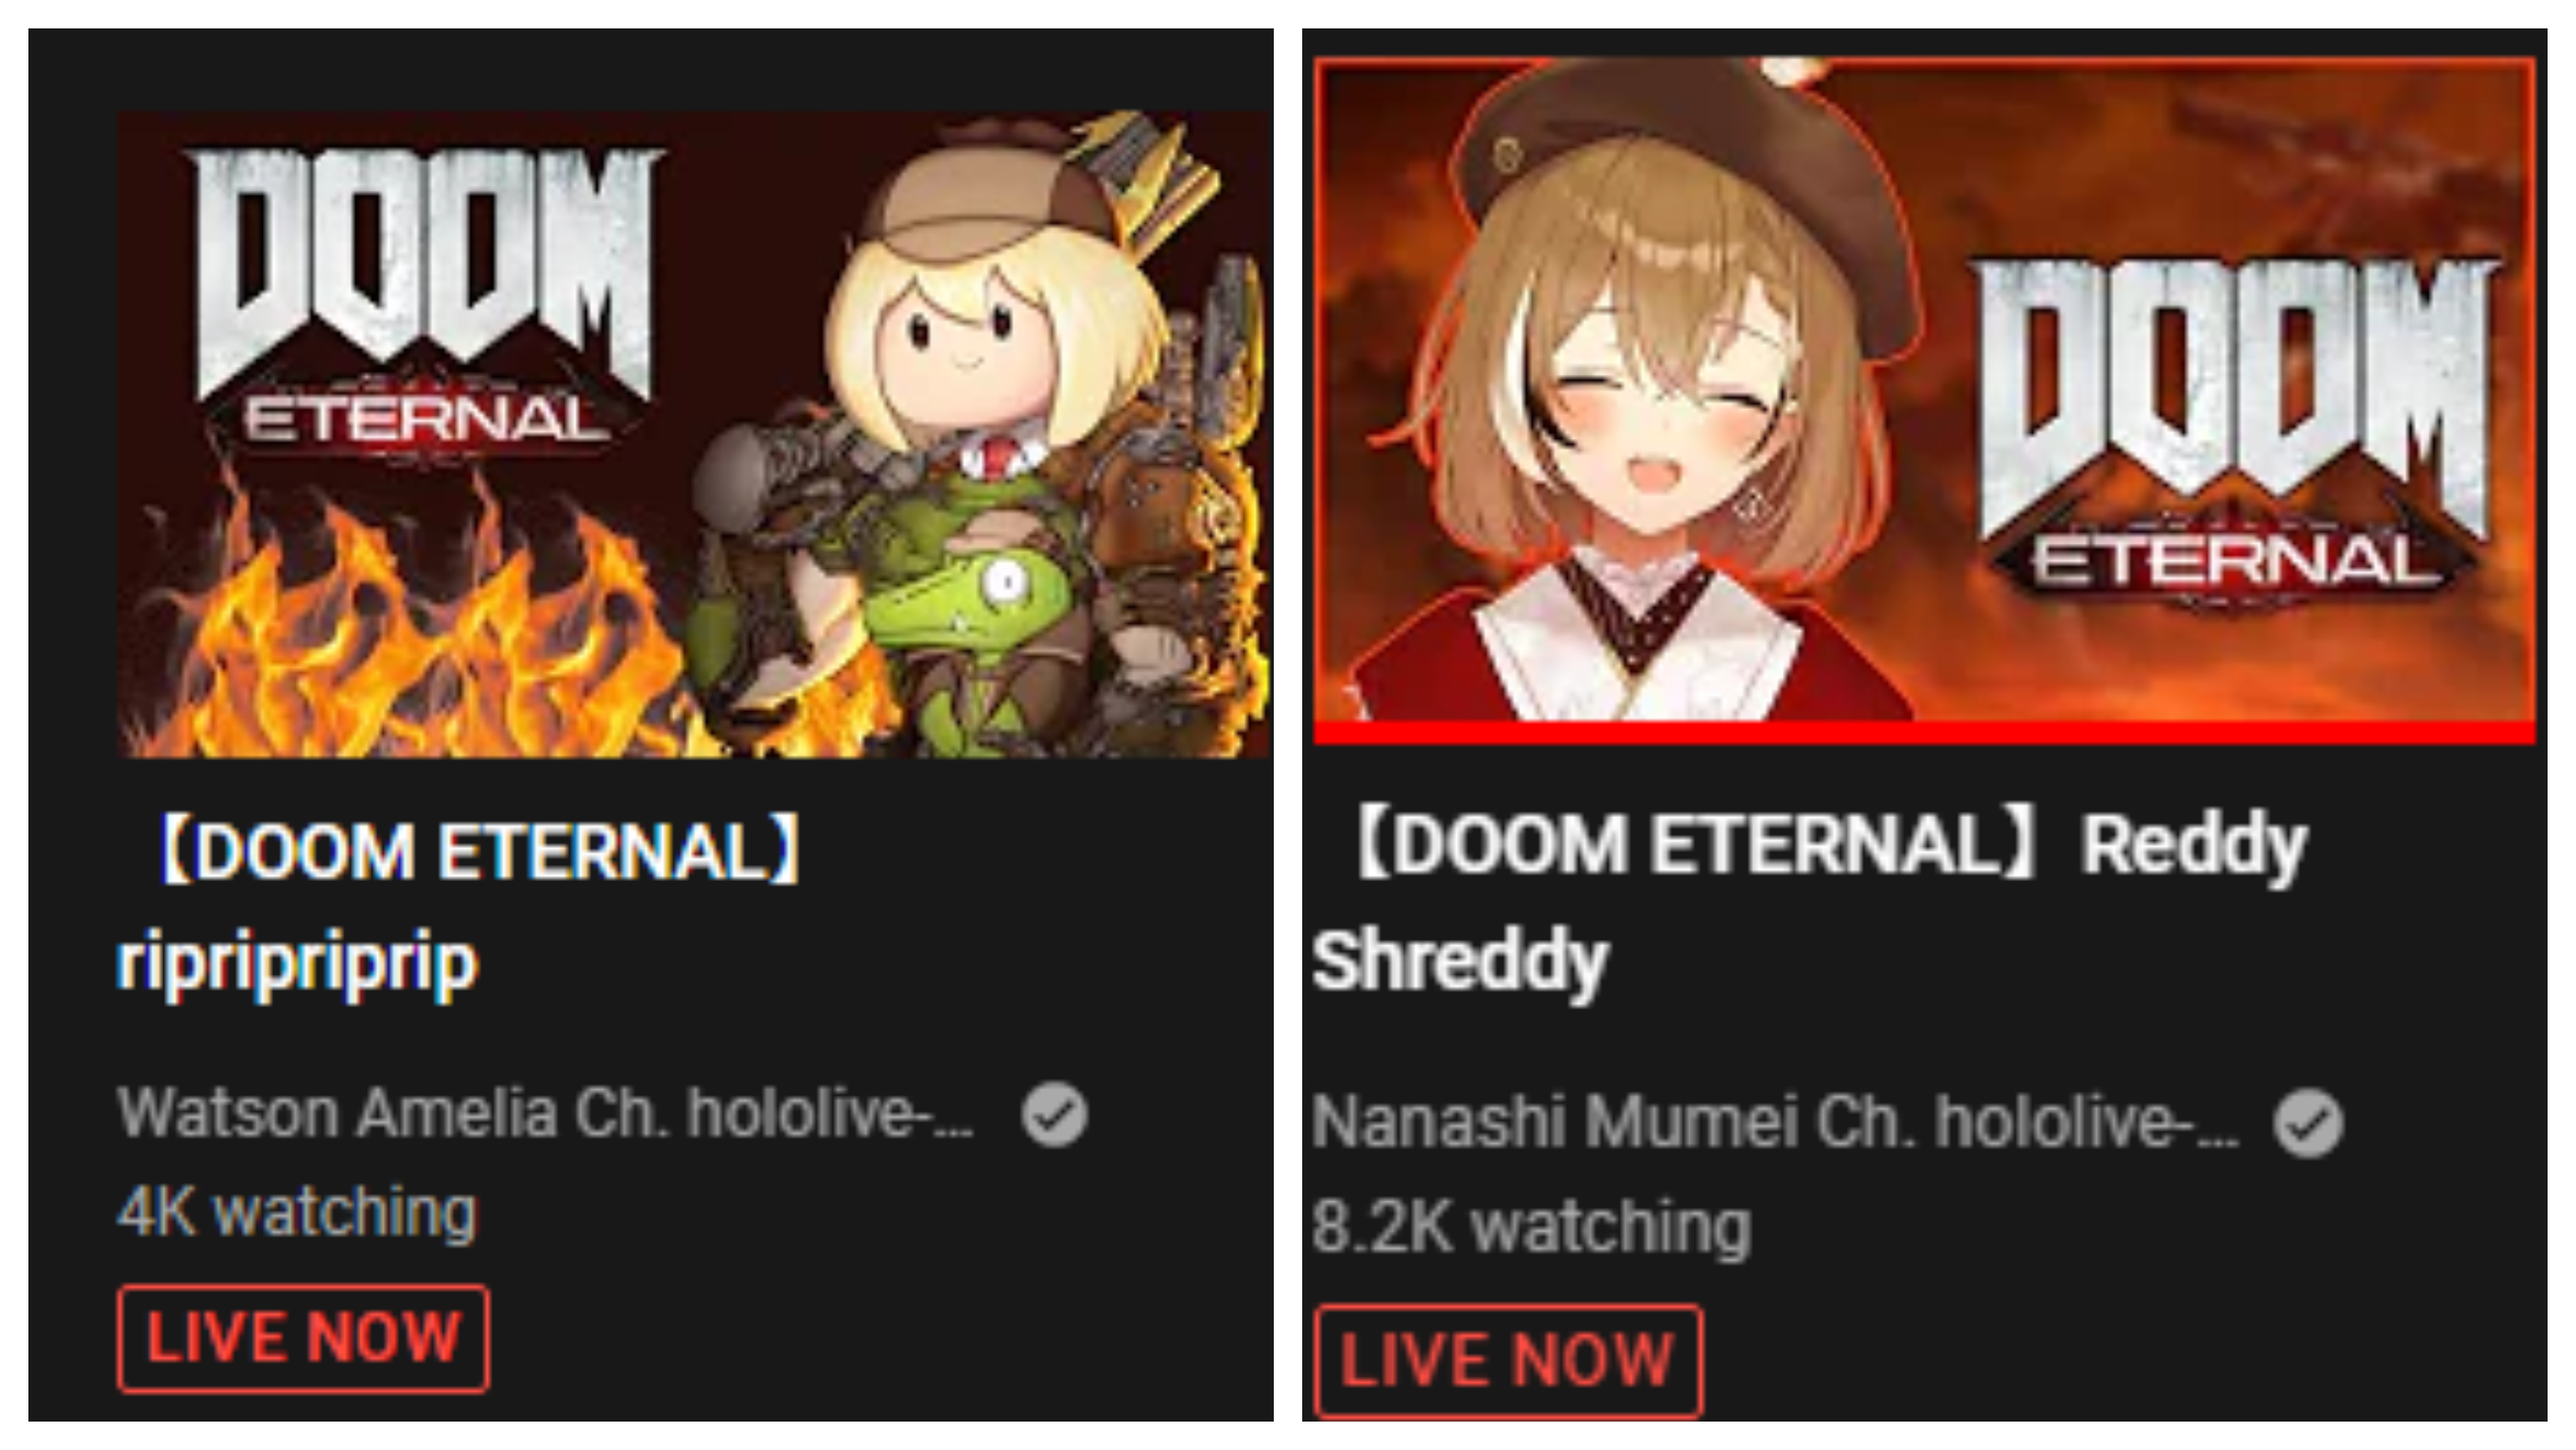Screen dimensions: 2576x1450
Task: Click Nanashi Mumei's verified checkmark badge
Action: (2307, 1124)
